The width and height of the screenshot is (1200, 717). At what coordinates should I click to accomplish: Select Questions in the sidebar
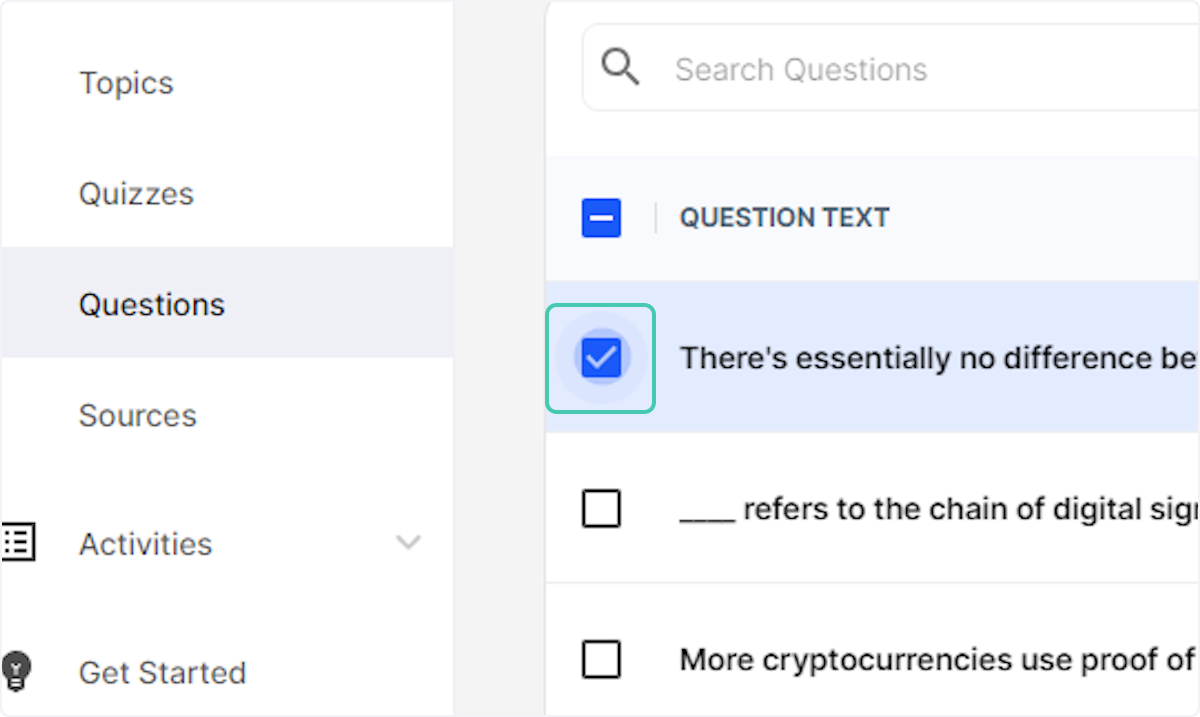coord(152,304)
